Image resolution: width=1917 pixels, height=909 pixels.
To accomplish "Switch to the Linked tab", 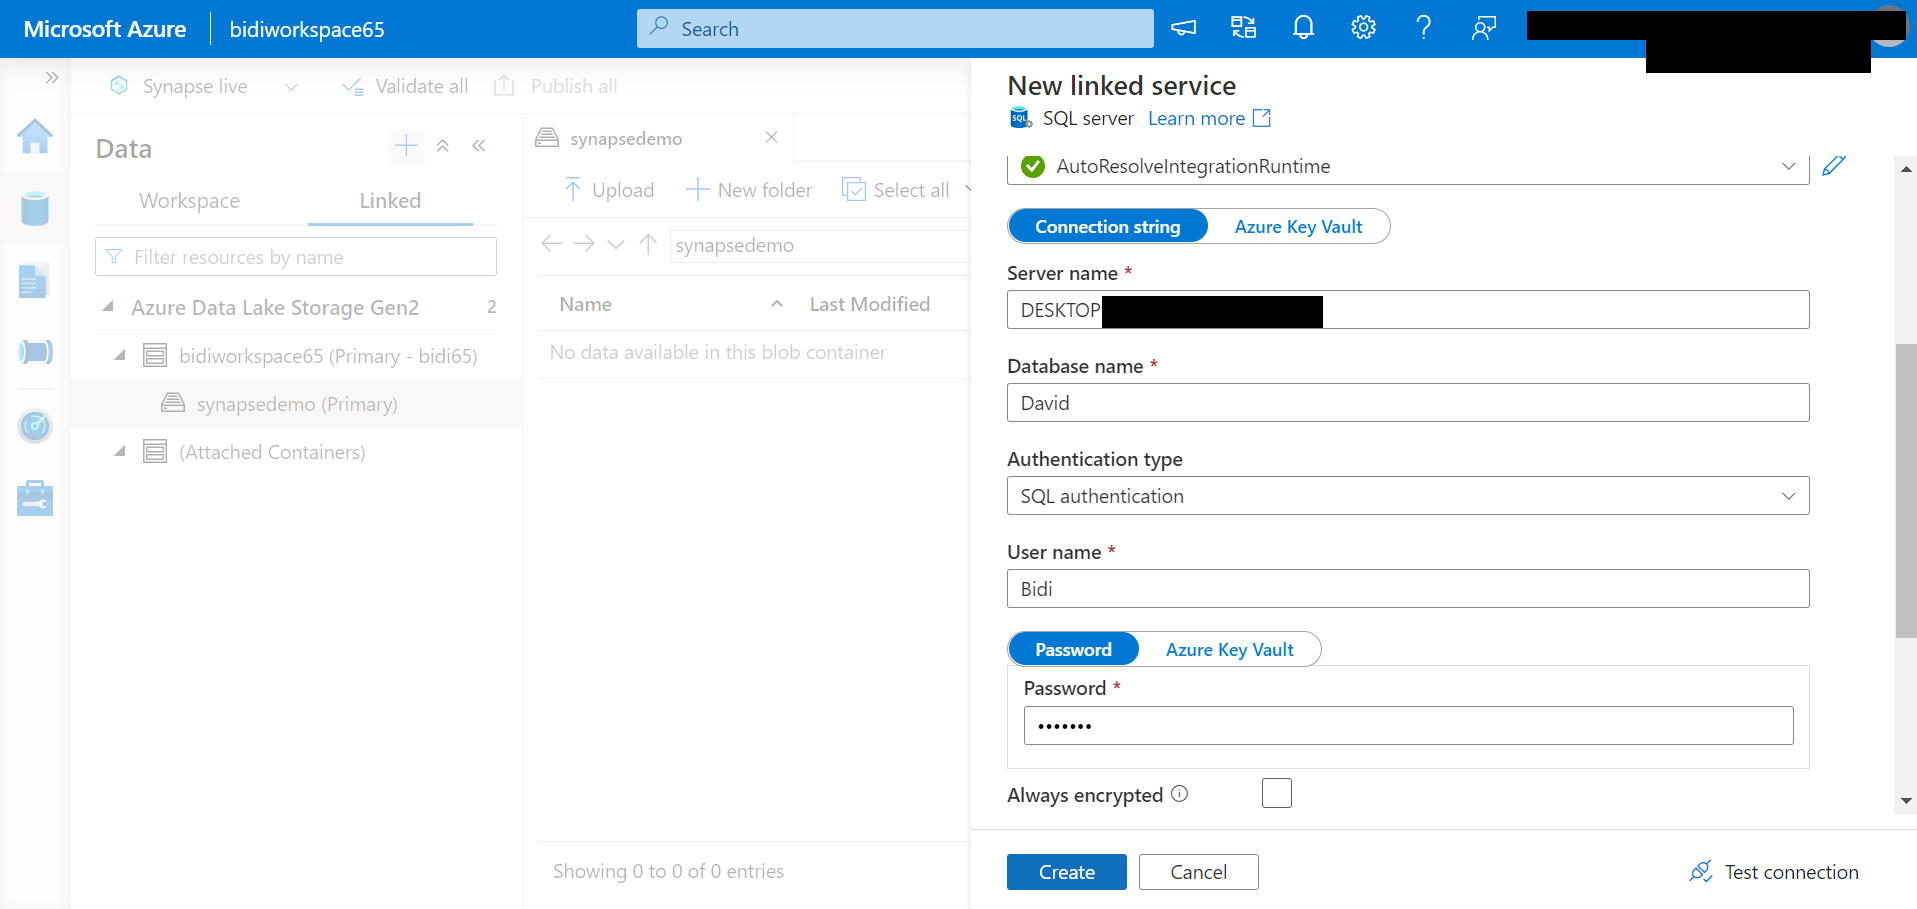I will tap(390, 200).
